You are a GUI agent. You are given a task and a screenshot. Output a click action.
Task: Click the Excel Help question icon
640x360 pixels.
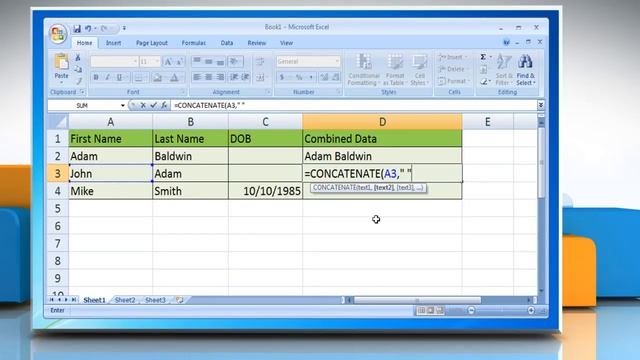click(507, 42)
